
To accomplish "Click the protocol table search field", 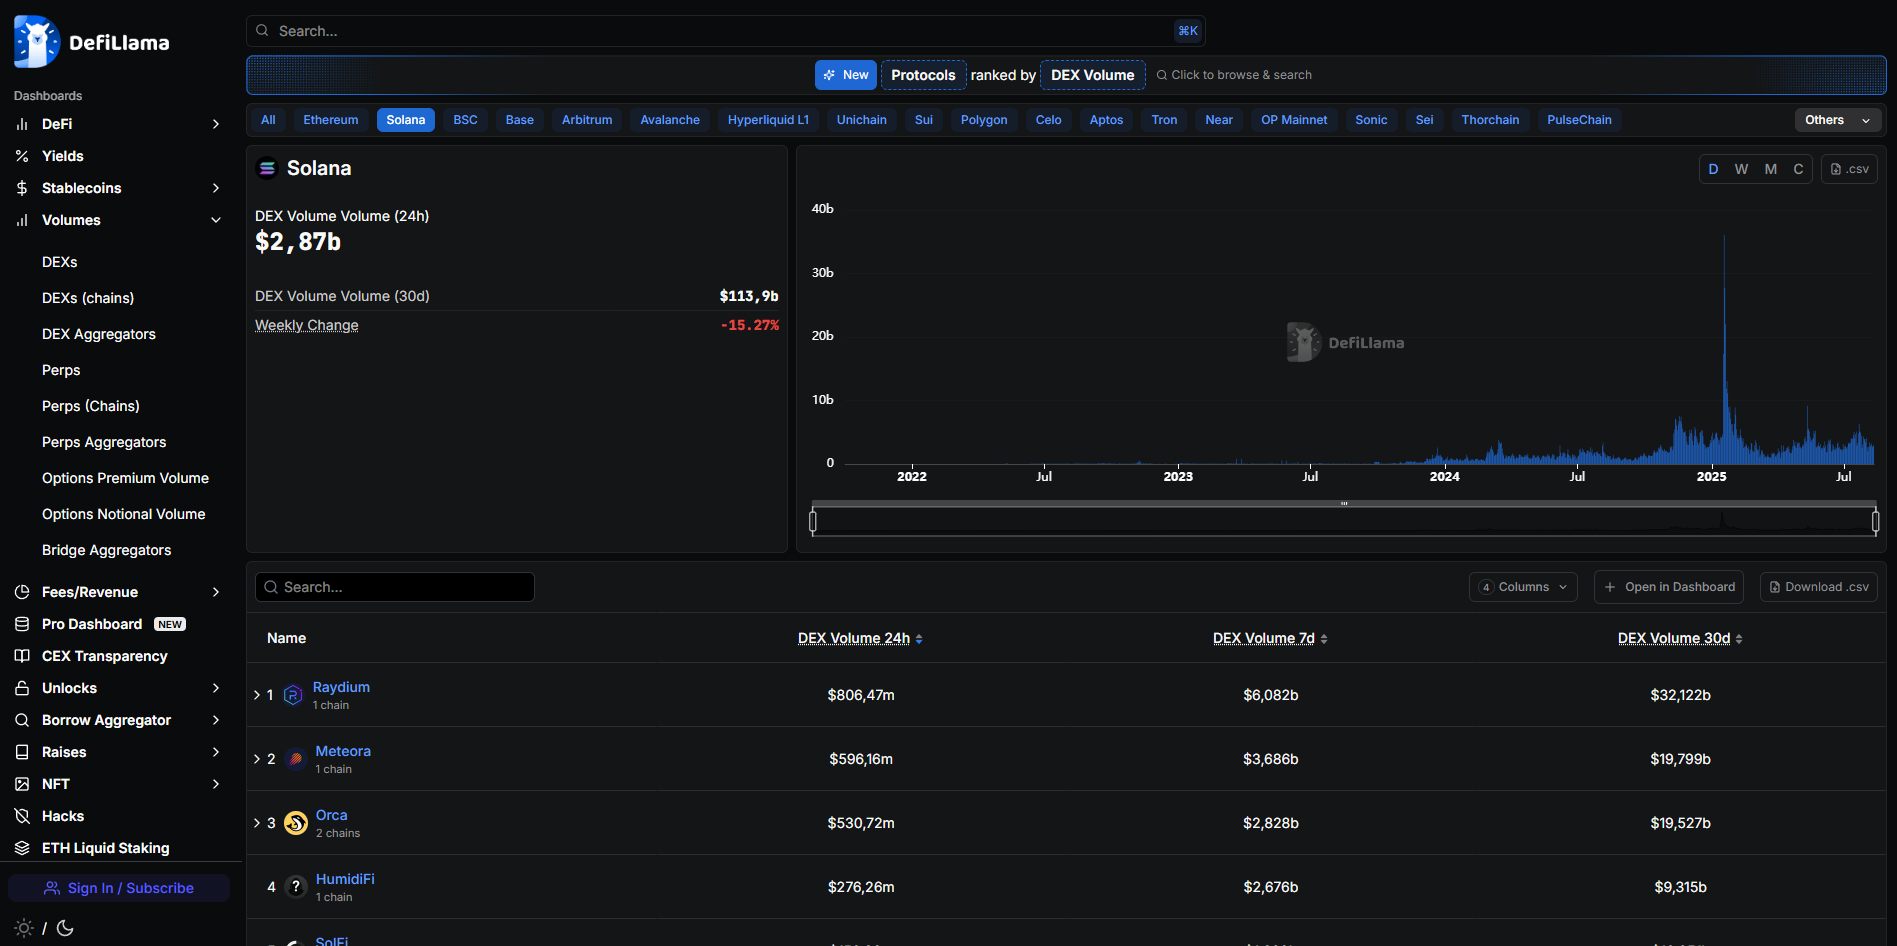I will click(x=395, y=587).
